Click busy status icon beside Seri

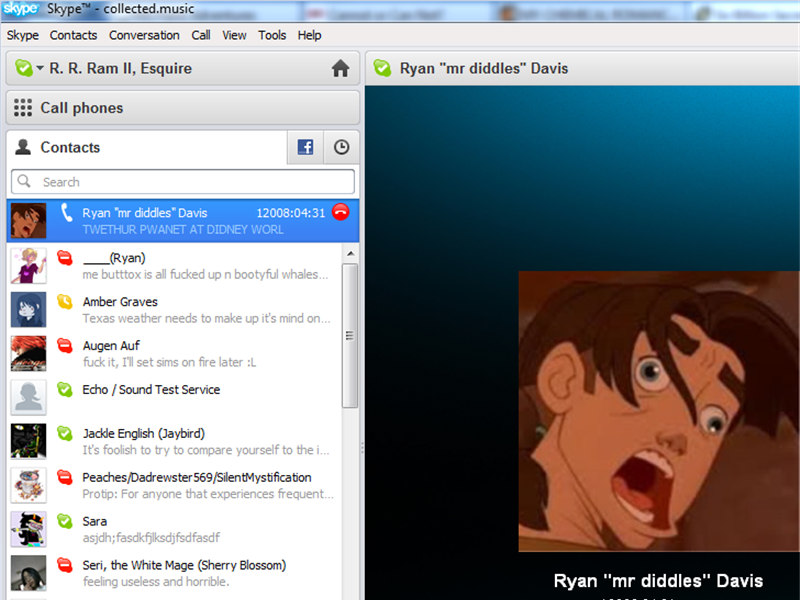click(x=65, y=565)
